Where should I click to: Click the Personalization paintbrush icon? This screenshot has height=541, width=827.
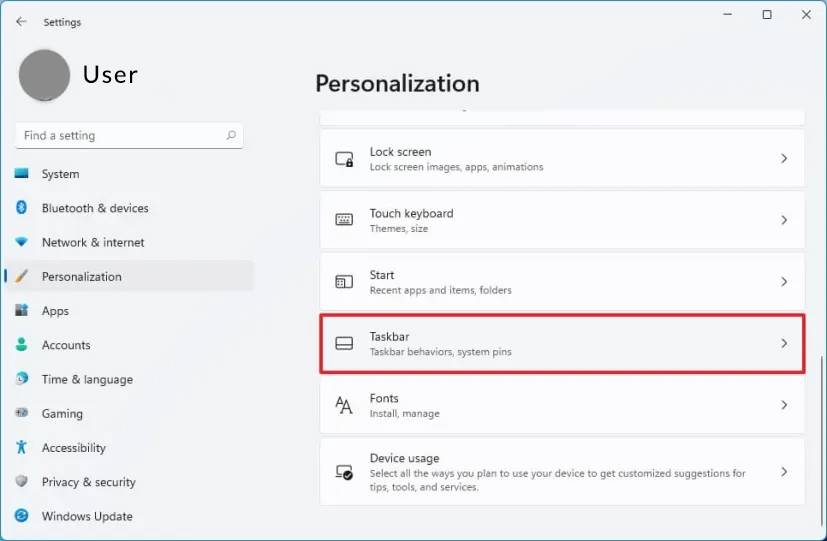pyautogui.click(x=22, y=276)
